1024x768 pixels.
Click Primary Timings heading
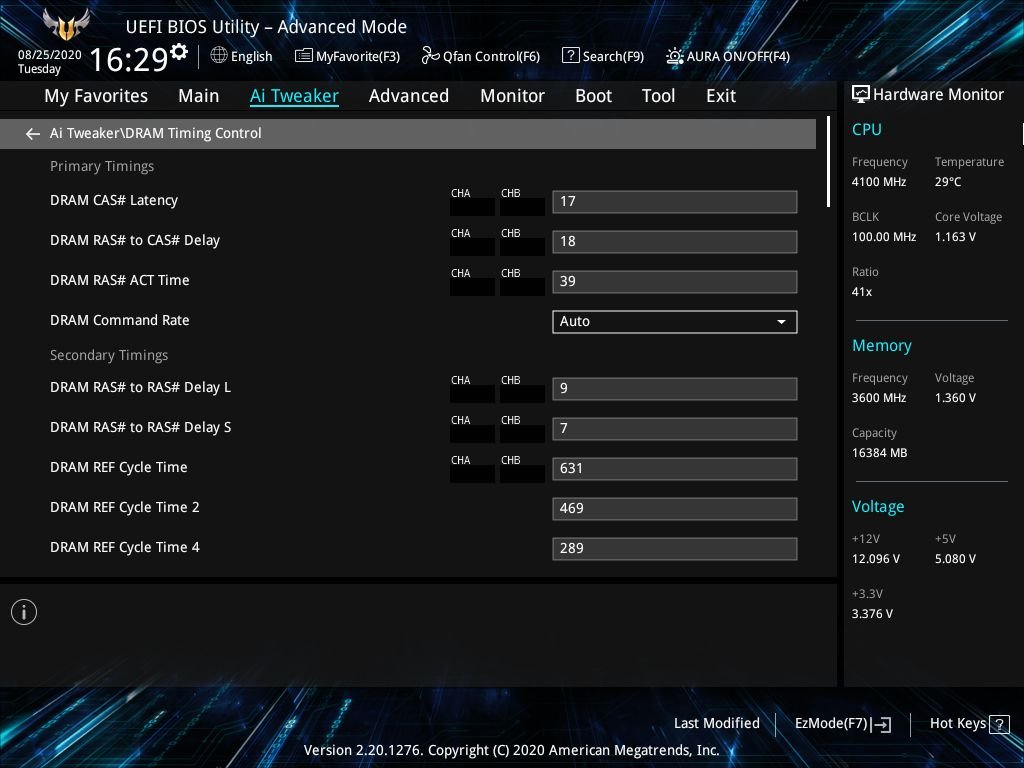point(102,167)
